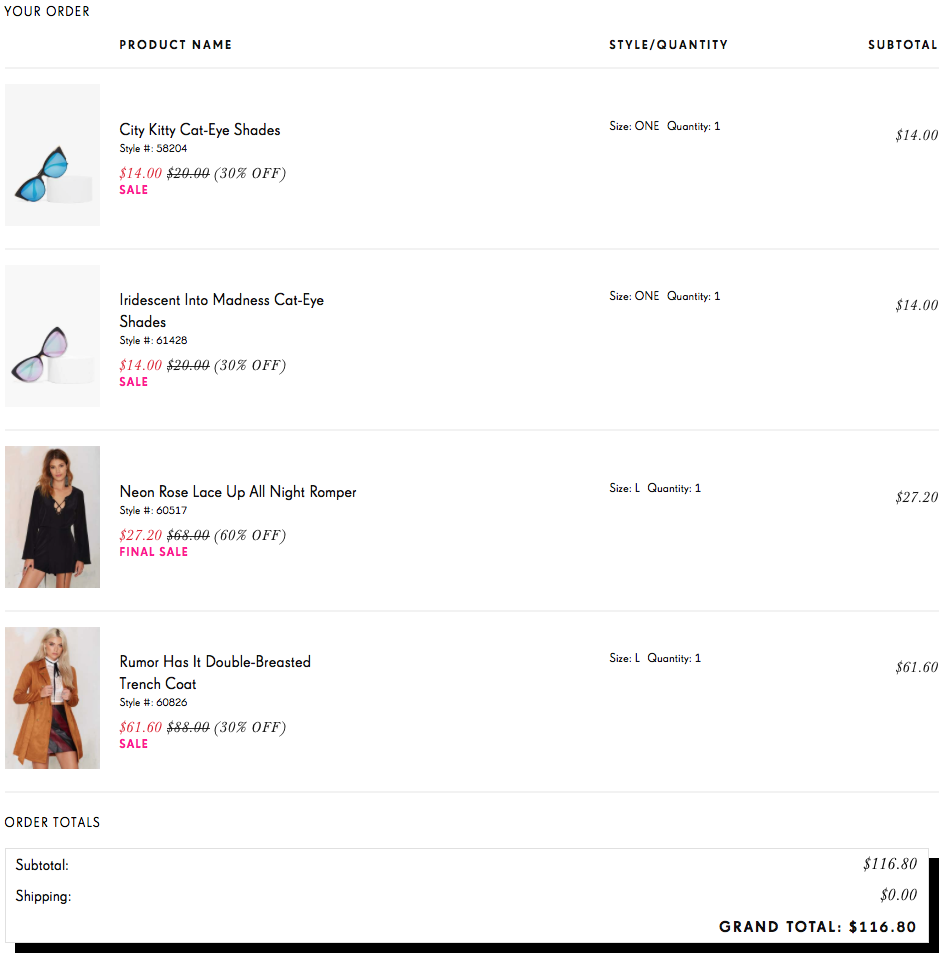Click the Grand Total $116.80 amount
Image resolution: width=944 pixels, height=957 pixels.
pos(882,927)
